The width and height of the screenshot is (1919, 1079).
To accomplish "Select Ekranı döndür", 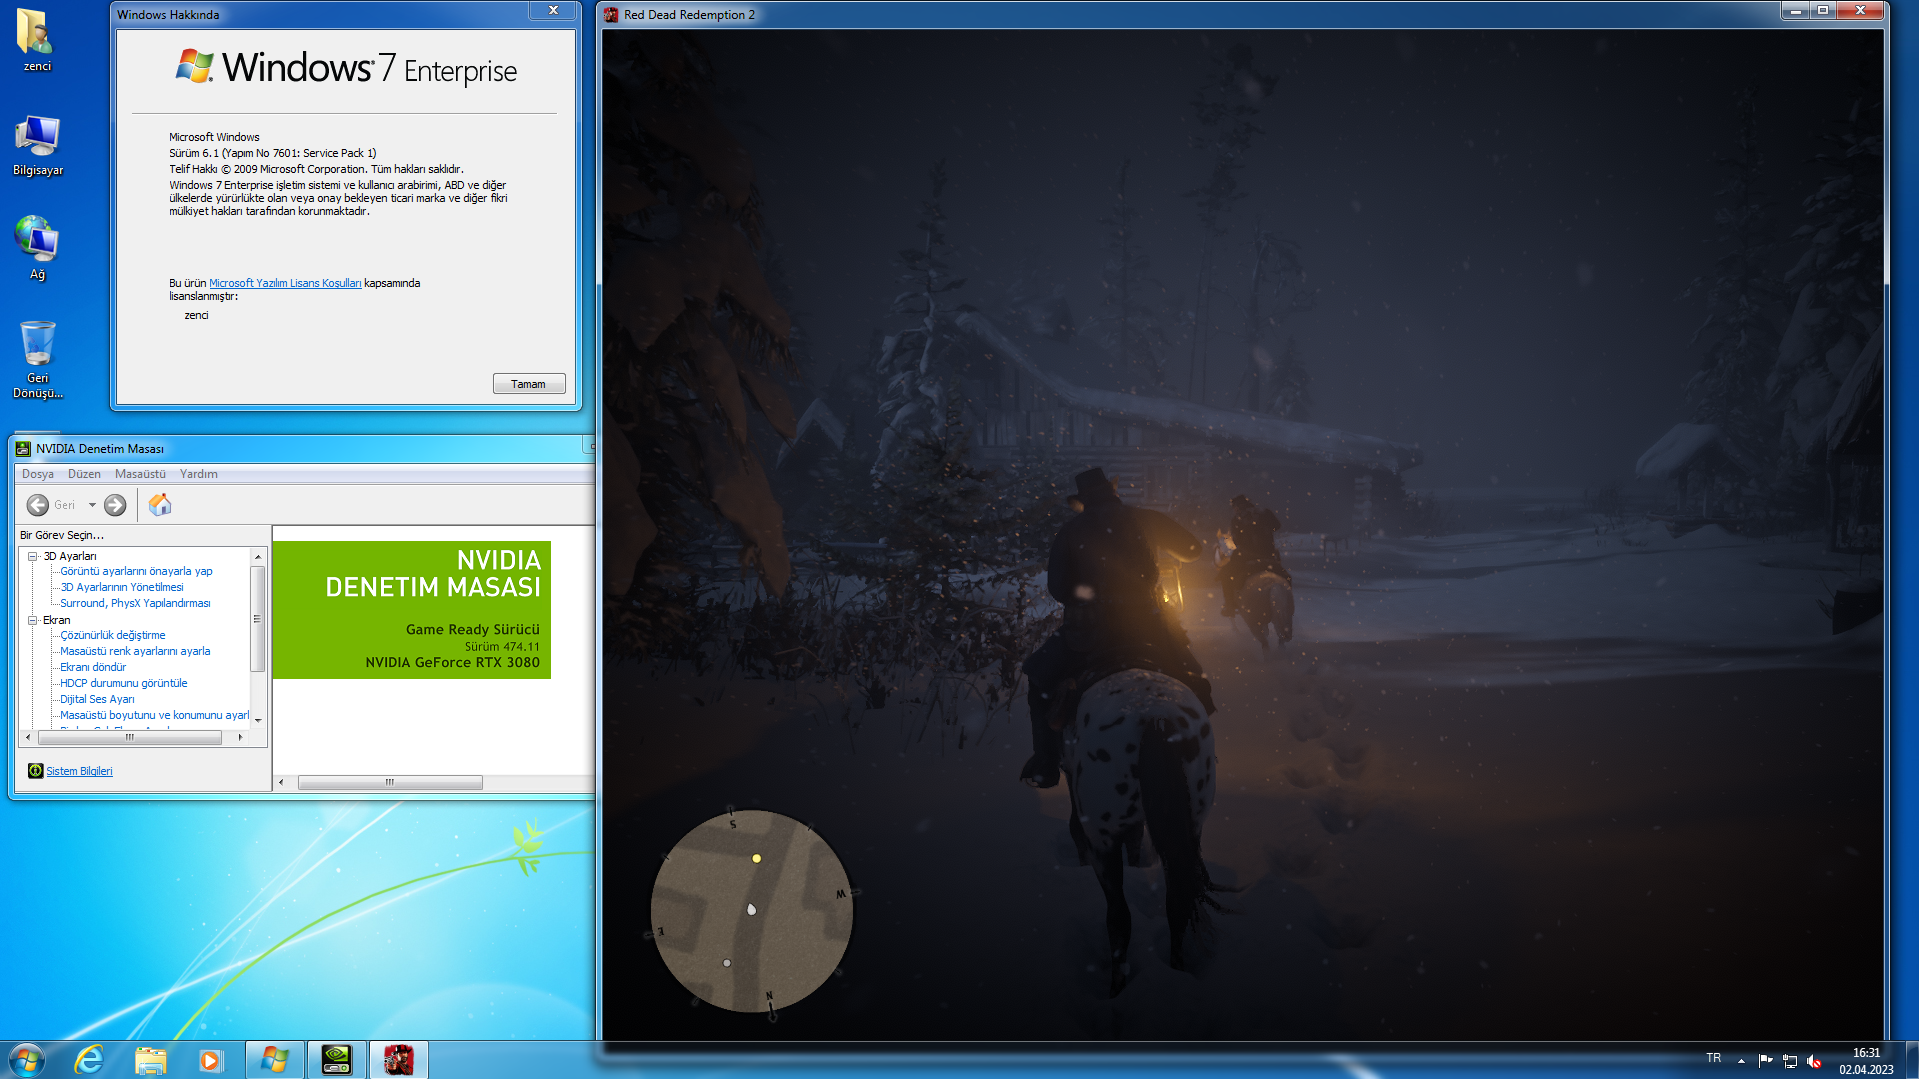I will pyautogui.click(x=93, y=667).
